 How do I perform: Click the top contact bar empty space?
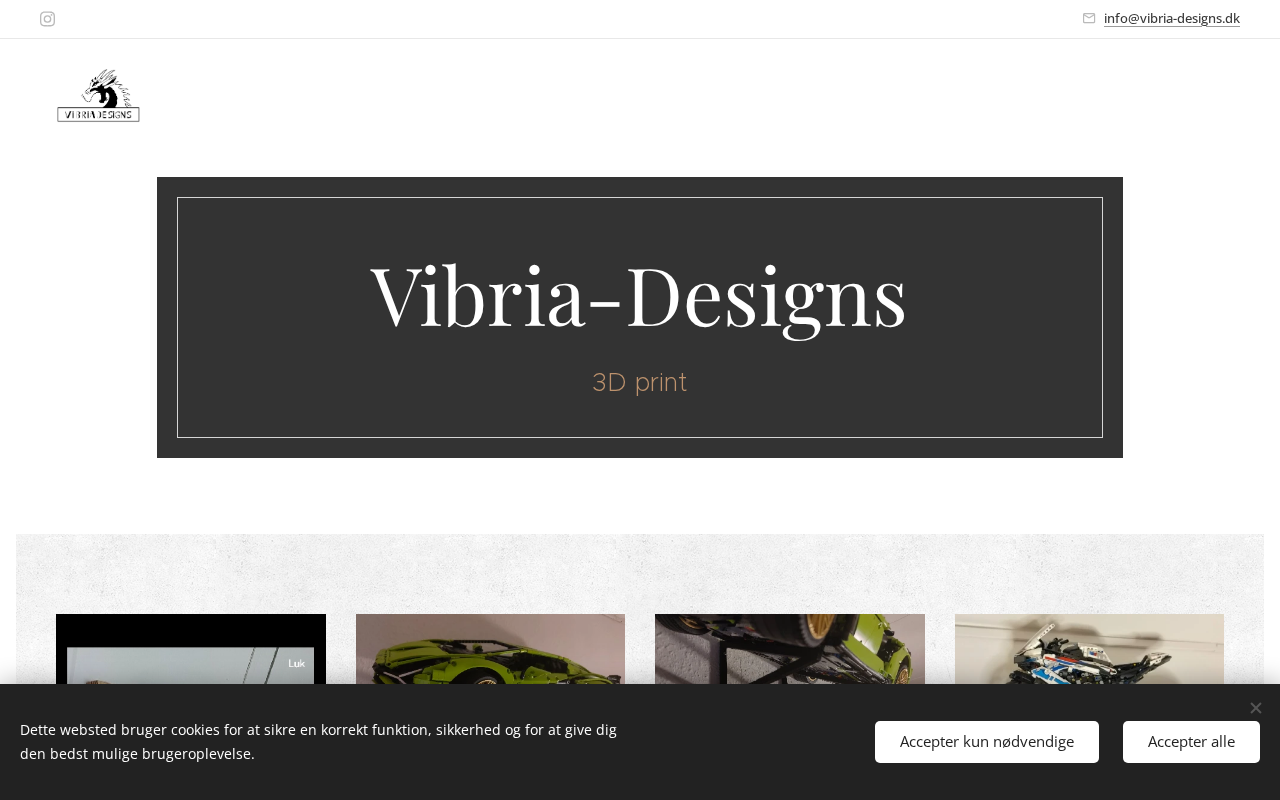(570, 19)
